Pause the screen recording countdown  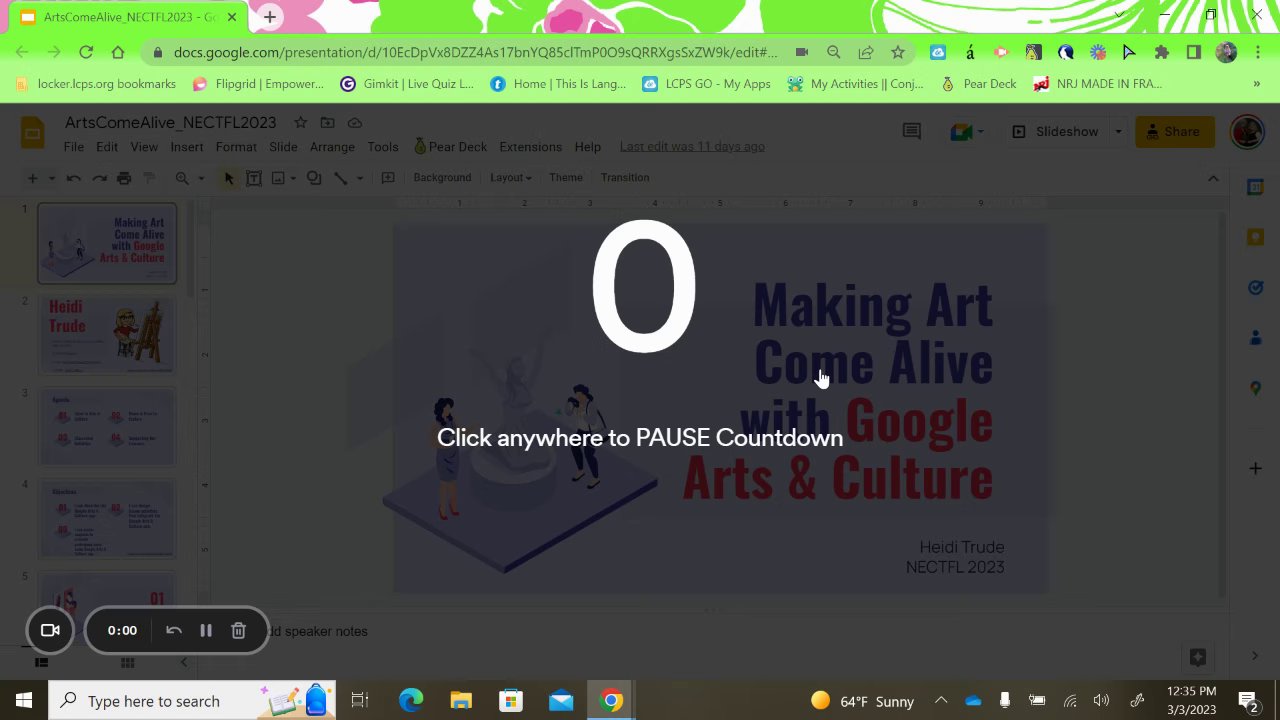point(206,631)
